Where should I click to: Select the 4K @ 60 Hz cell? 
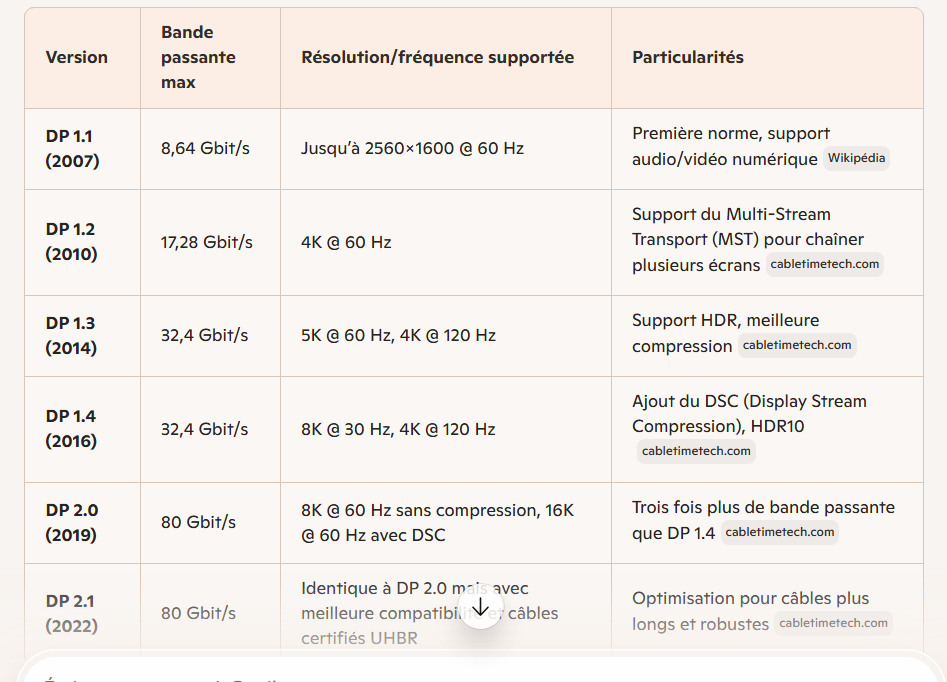coord(346,242)
